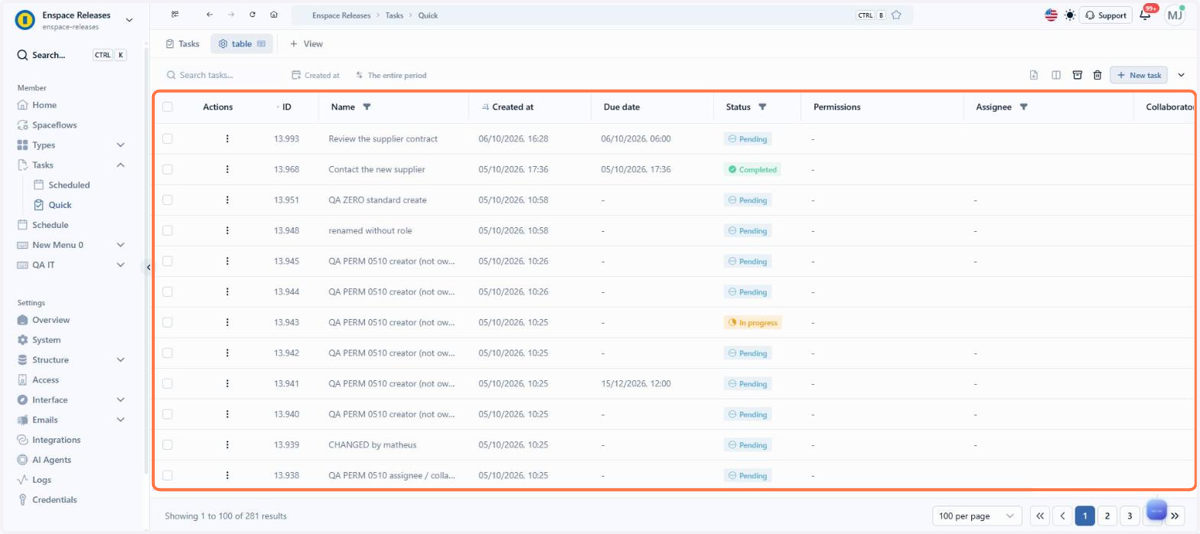The image size is (1200, 534).
Task: Switch to the Tasks view tab
Action: (183, 44)
